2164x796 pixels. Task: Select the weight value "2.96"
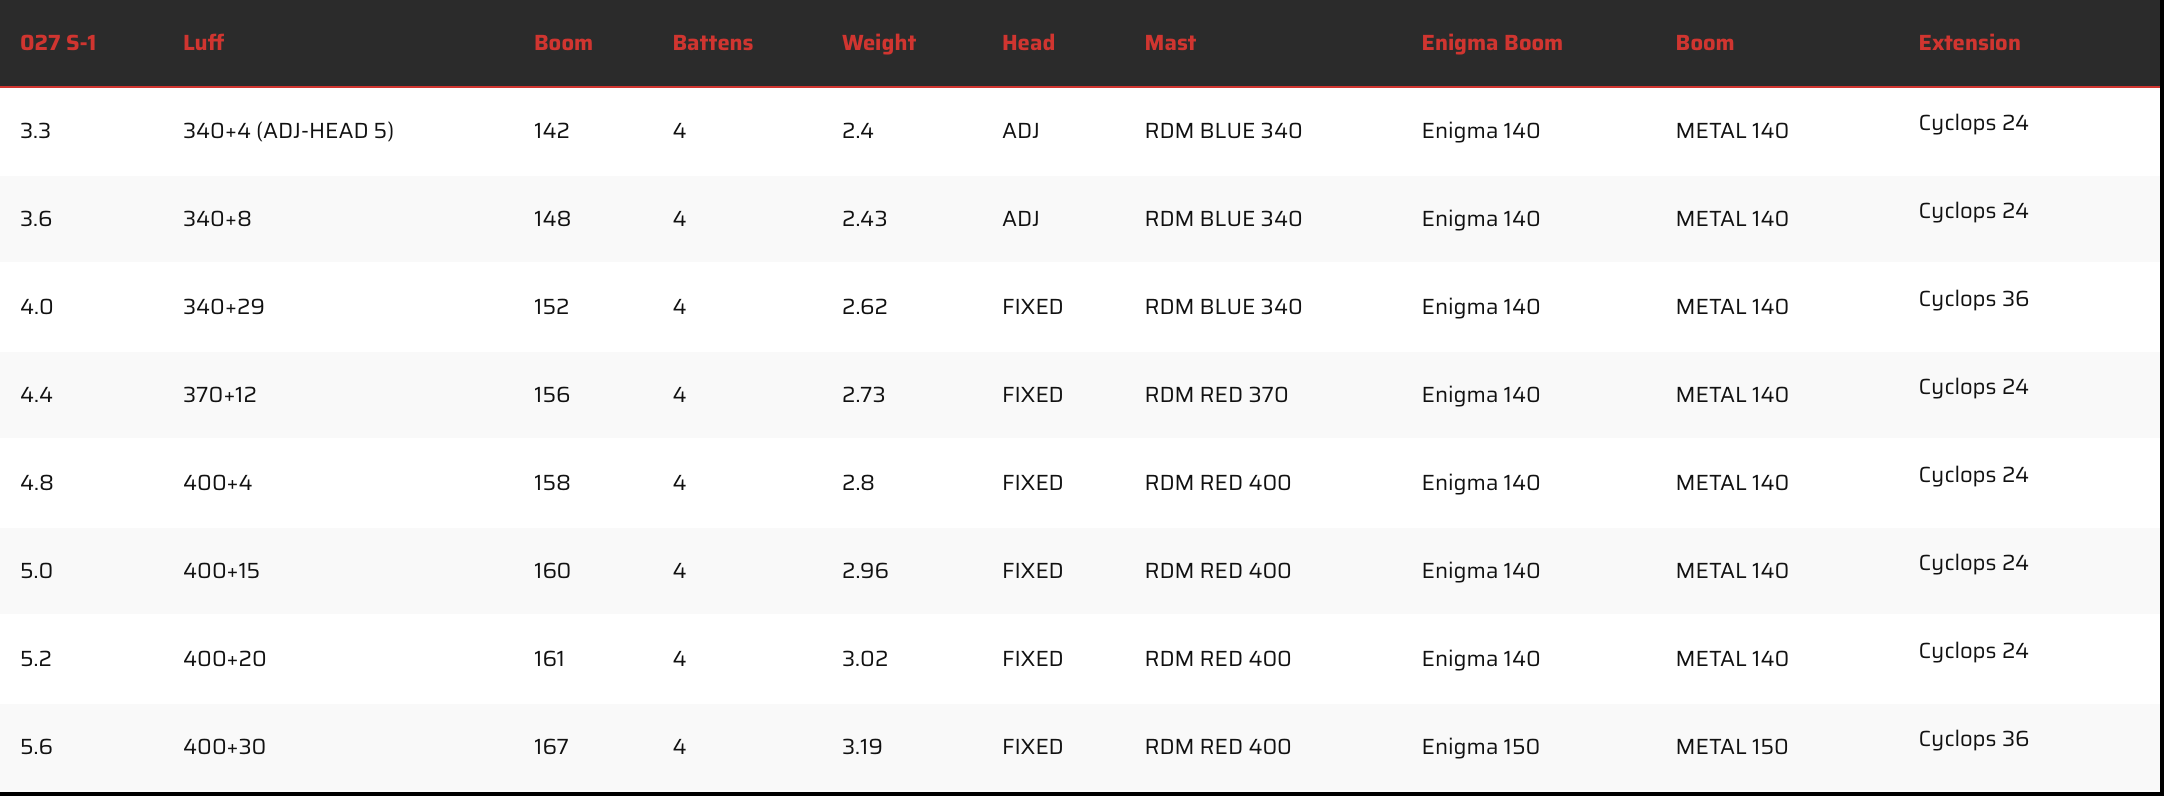[866, 571]
